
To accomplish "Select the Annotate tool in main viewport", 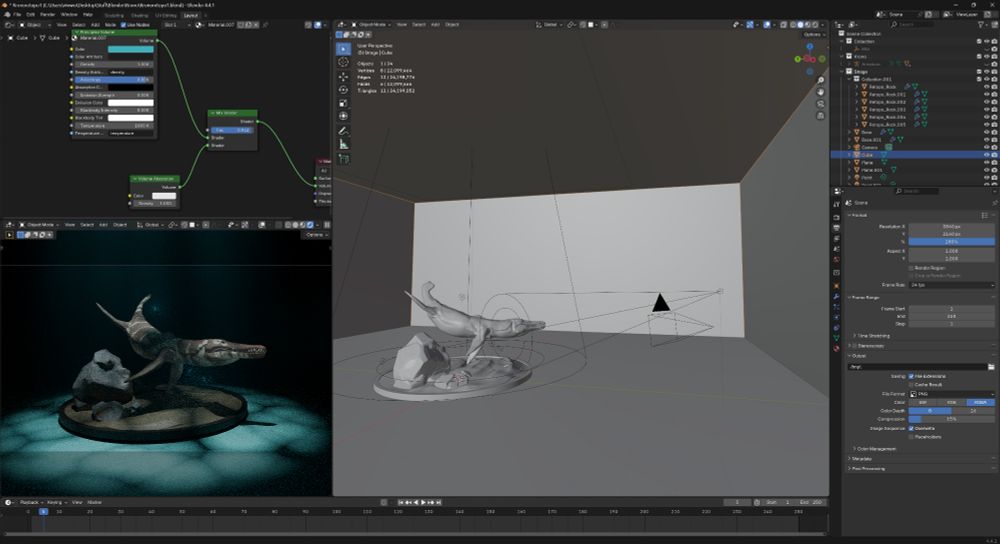I will tap(343, 131).
